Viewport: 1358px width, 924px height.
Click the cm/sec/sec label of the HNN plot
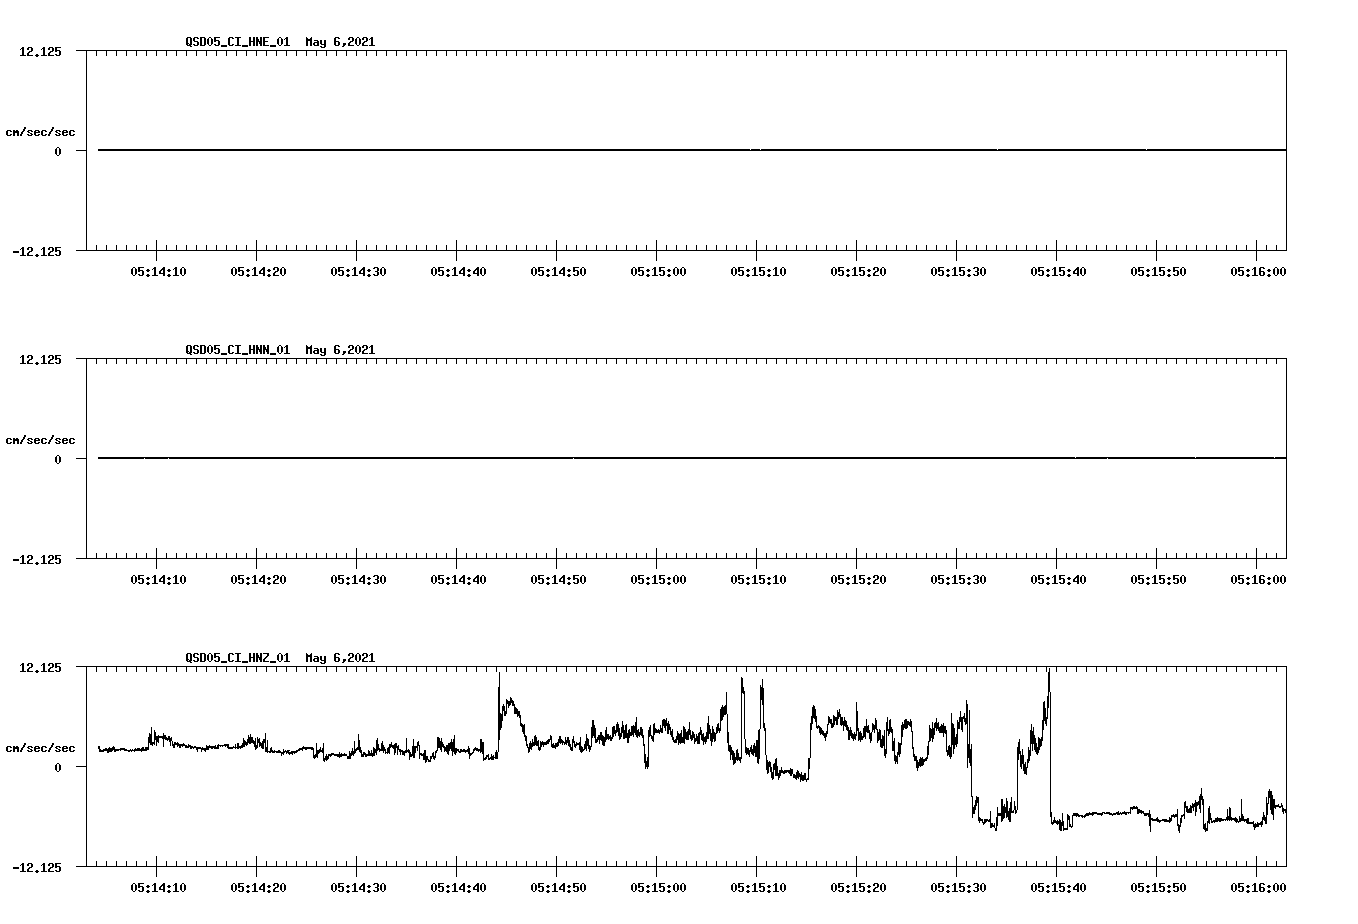point(41,439)
